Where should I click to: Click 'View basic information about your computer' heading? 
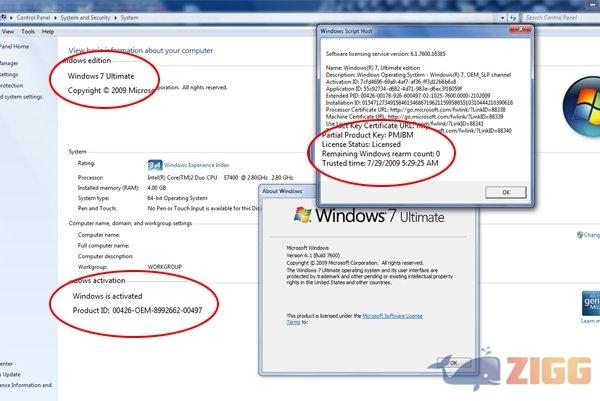pos(141,51)
